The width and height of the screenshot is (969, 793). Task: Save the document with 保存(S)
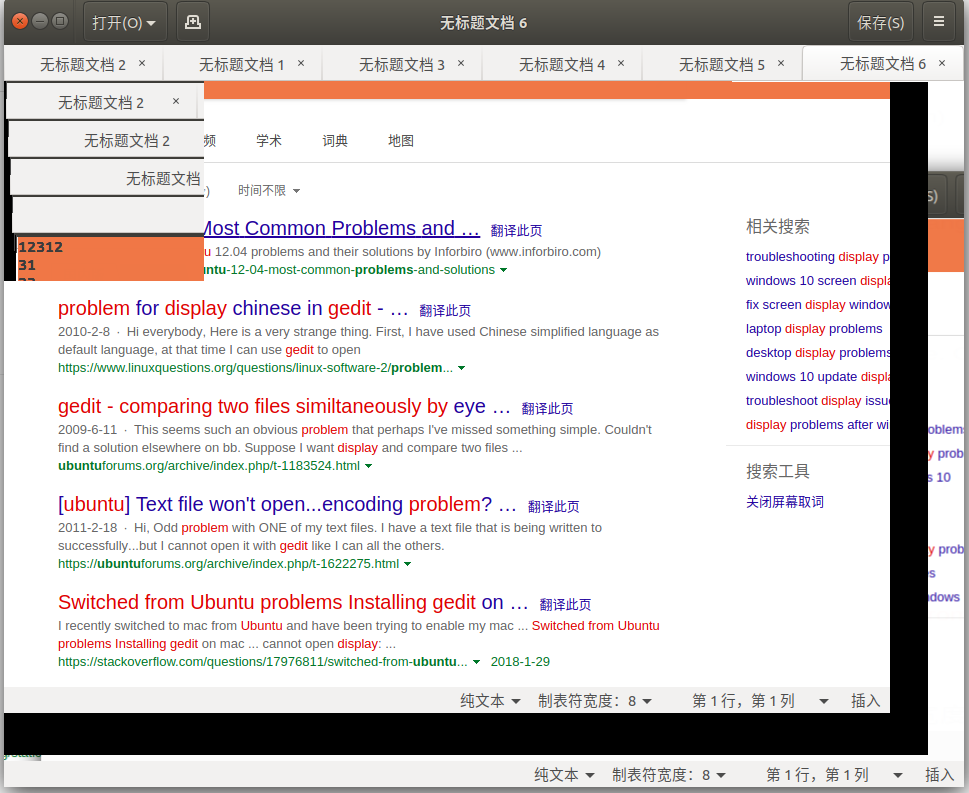(881, 22)
